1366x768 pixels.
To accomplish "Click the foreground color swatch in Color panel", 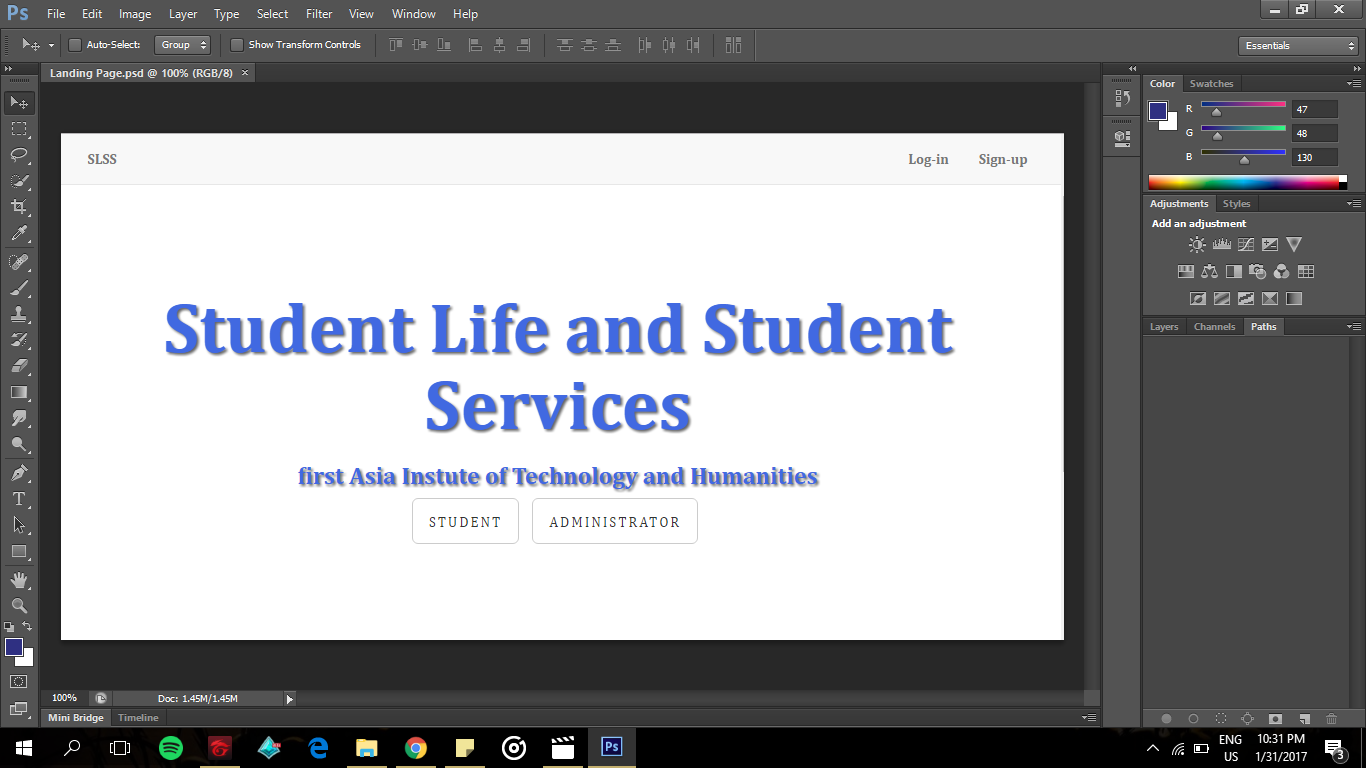I will pyautogui.click(x=1158, y=110).
